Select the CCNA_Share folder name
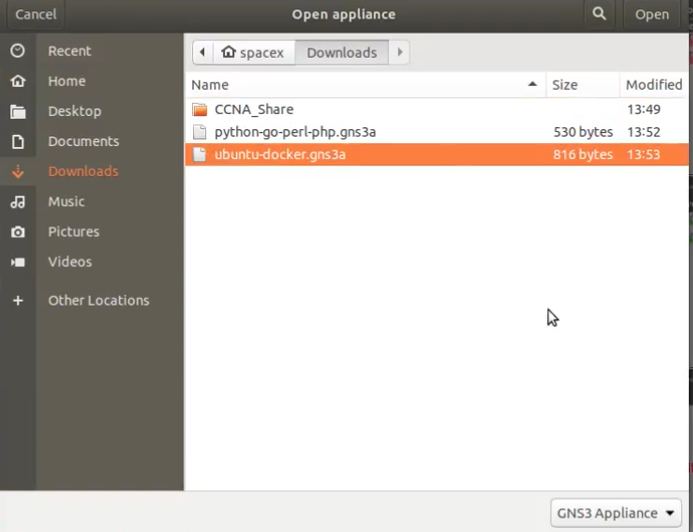This screenshot has height=532, width=693. [x=254, y=109]
